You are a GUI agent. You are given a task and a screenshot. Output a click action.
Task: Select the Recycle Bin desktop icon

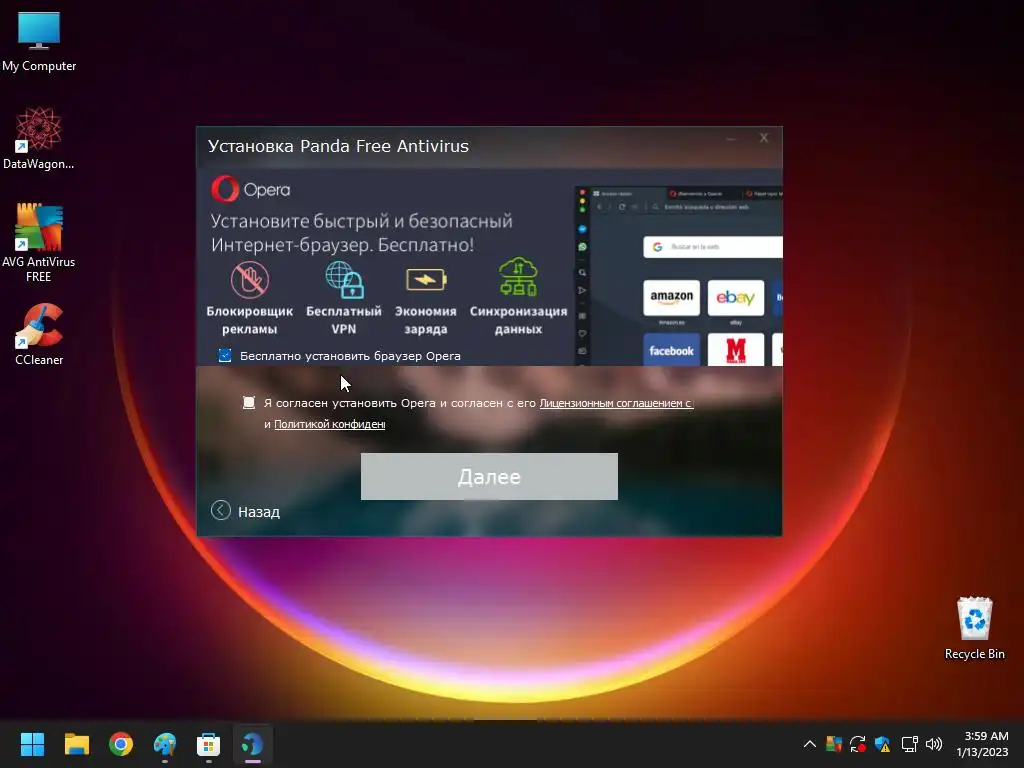pos(974,628)
